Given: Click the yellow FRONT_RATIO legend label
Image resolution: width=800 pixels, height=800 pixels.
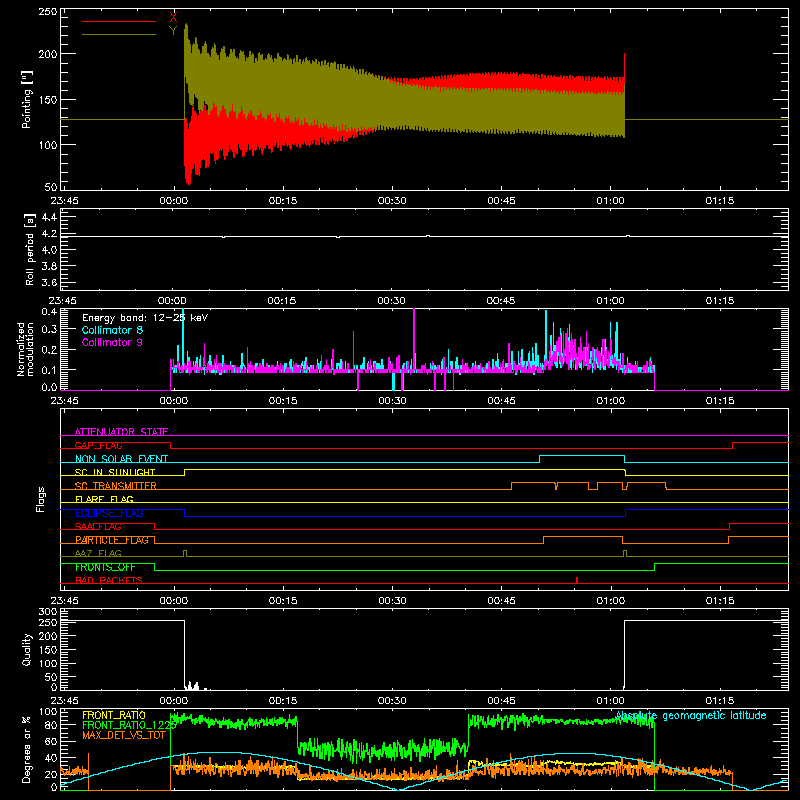Looking at the screenshot, I should click(x=114, y=715).
